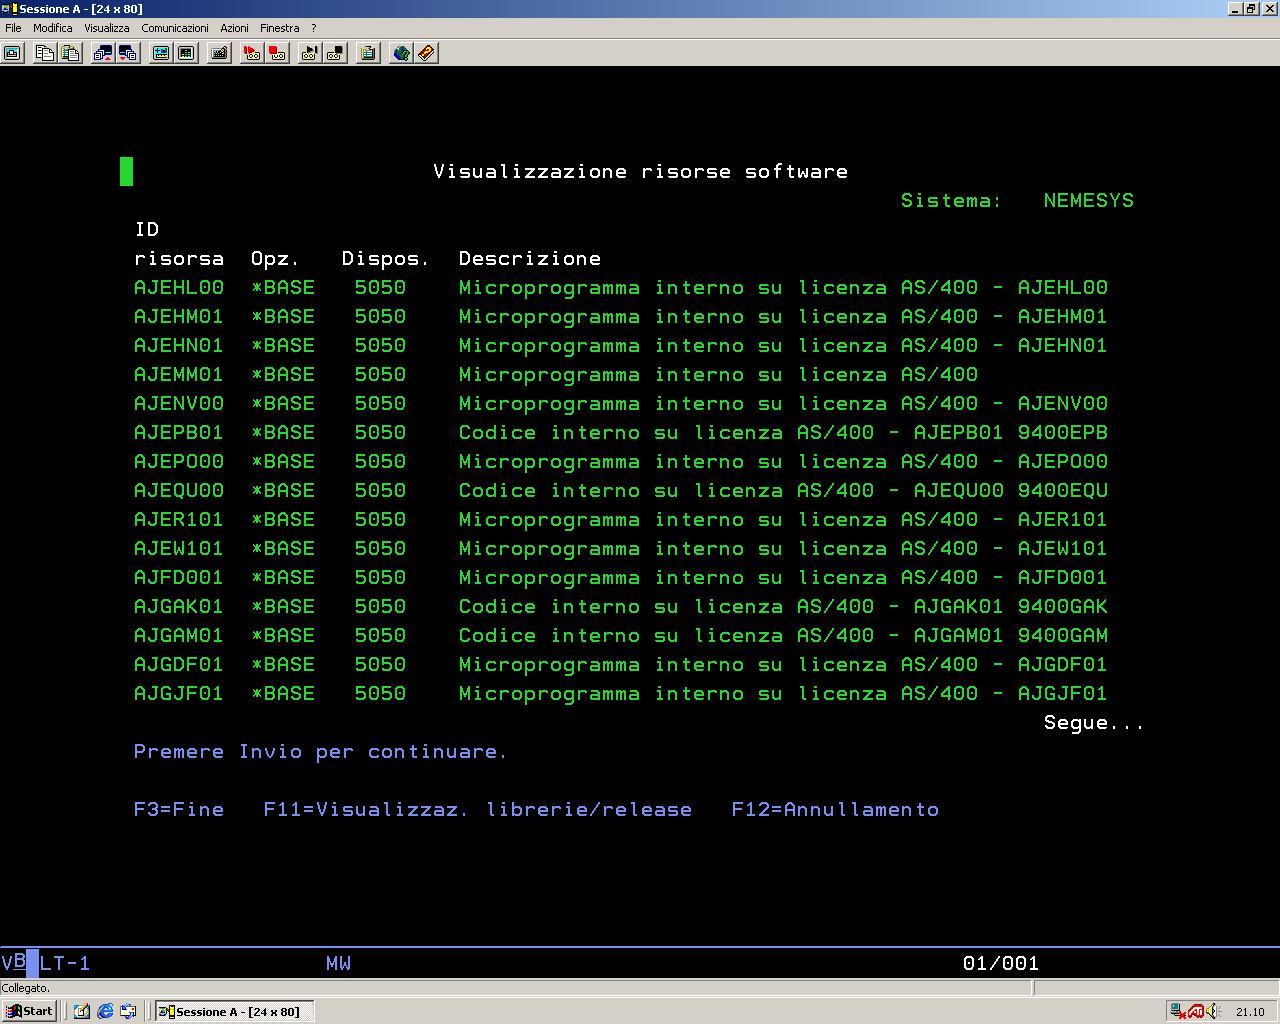Open the File menu

(x=13, y=28)
